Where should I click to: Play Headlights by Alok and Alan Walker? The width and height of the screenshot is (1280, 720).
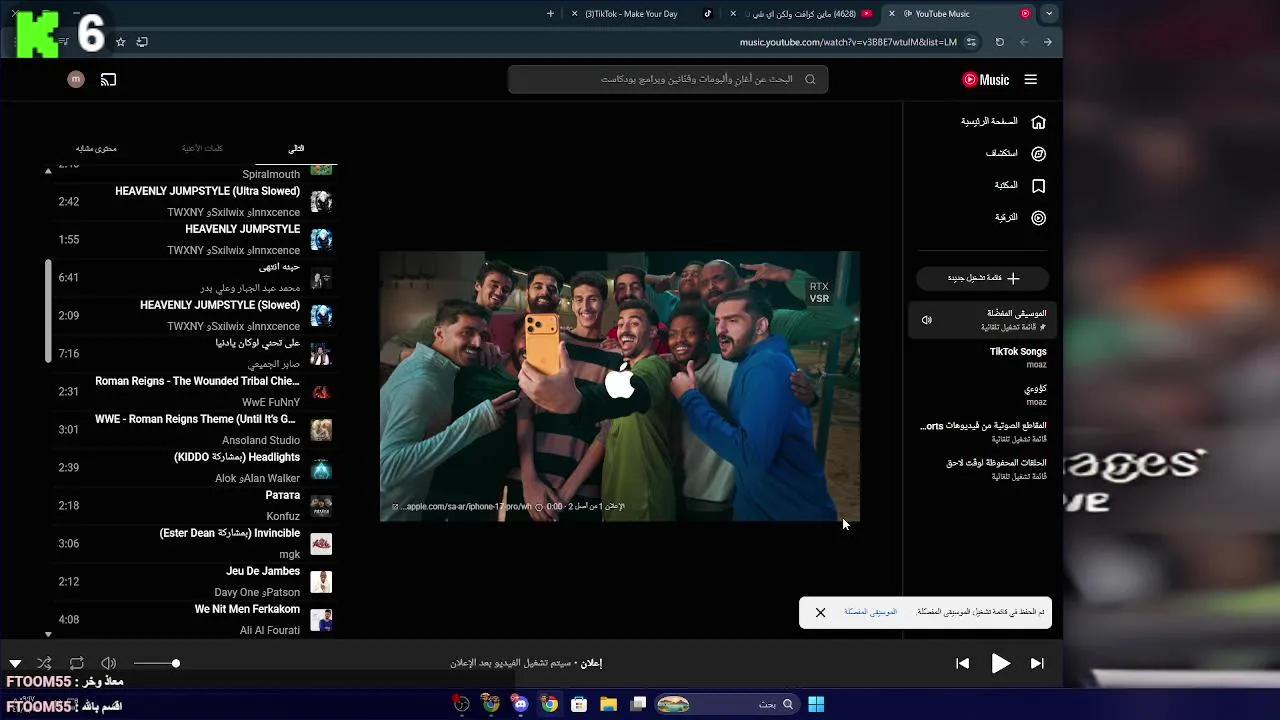(195, 468)
